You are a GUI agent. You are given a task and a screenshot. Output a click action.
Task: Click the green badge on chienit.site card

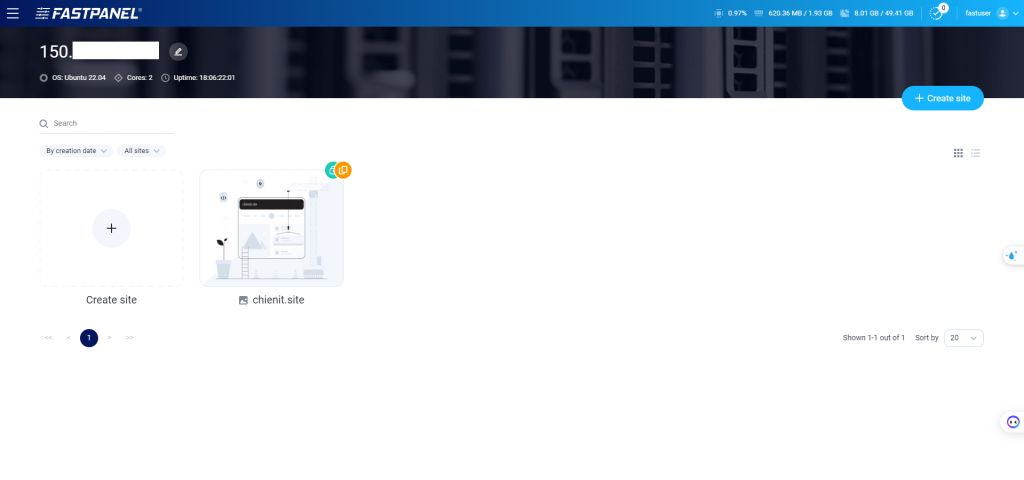[x=330, y=170]
